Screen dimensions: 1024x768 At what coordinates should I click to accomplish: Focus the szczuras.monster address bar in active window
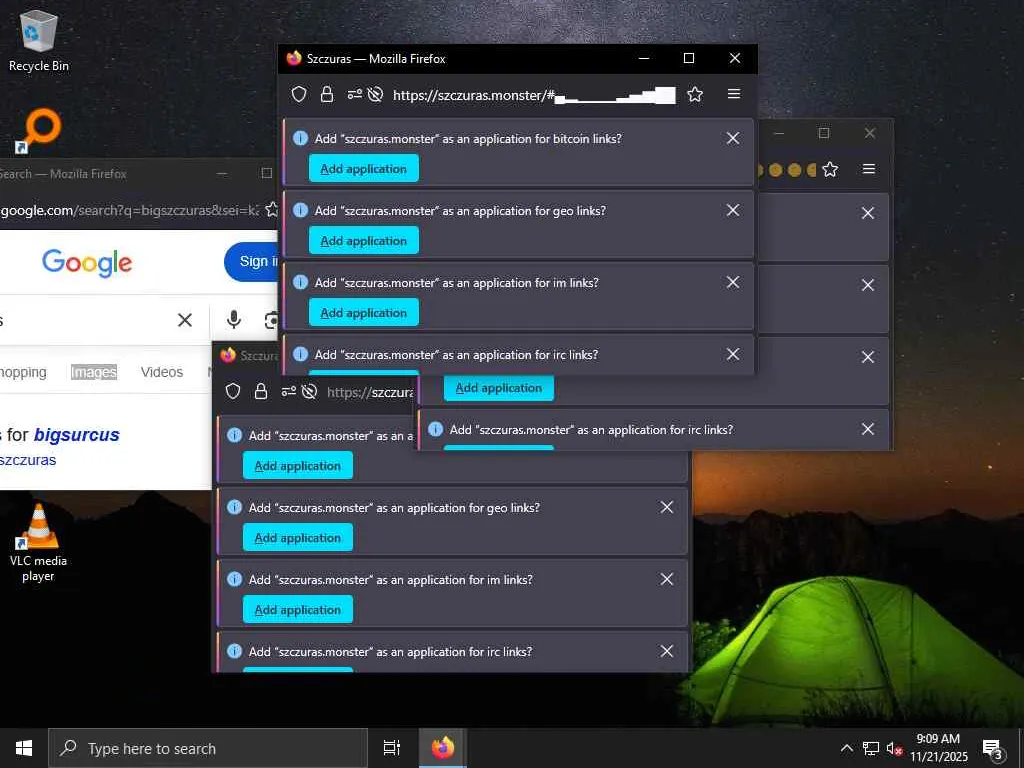pos(534,95)
